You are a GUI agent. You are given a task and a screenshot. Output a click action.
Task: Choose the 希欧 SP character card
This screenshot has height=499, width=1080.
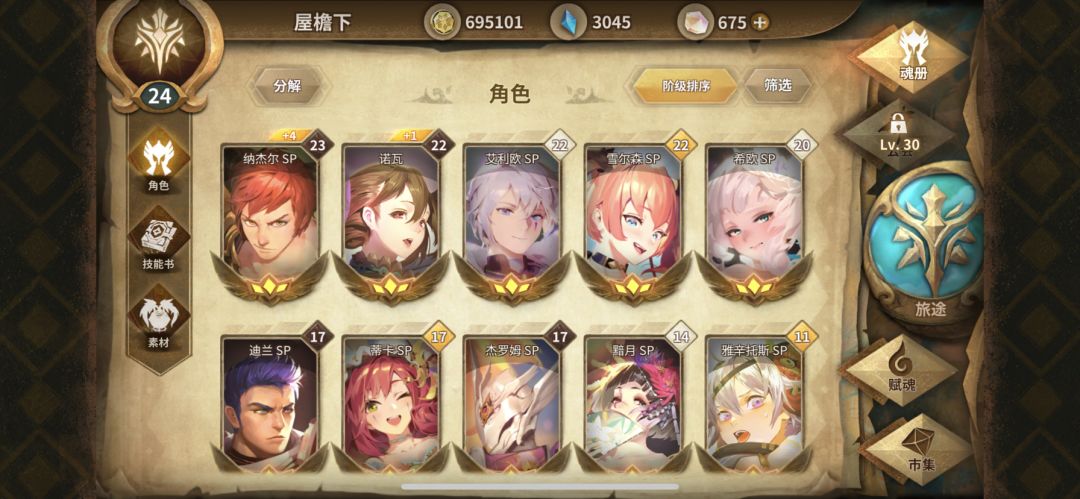click(x=754, y=219)
